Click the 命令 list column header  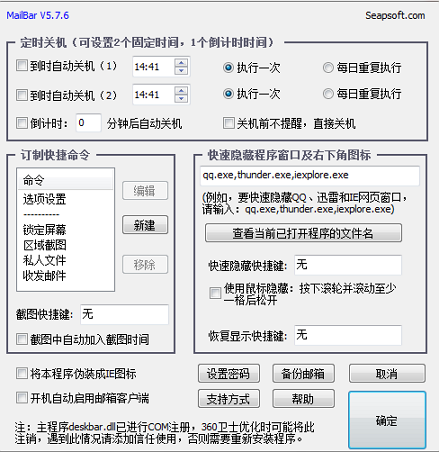tap(65, 180)
